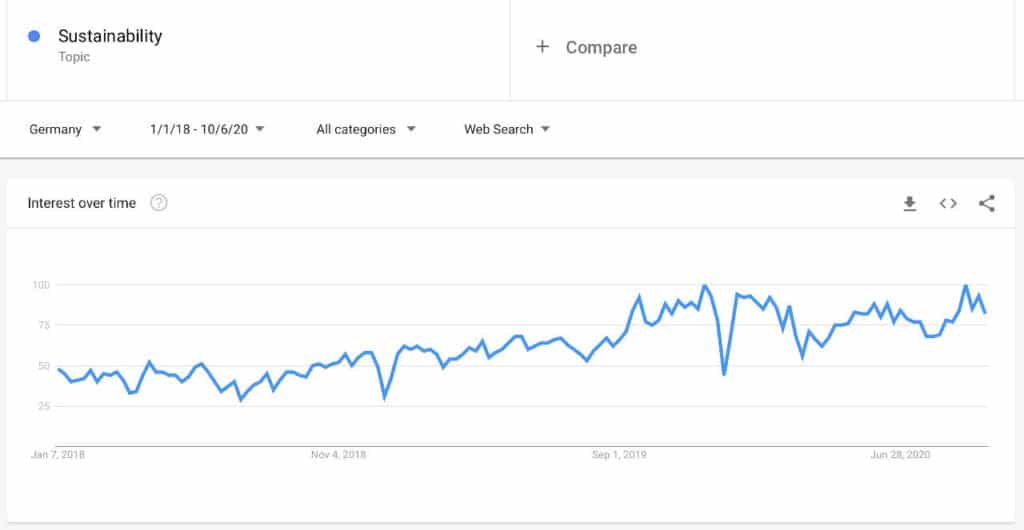1024x530 pixels.
Task: Open the Web Search type dropdown
Action: point(507,129)
